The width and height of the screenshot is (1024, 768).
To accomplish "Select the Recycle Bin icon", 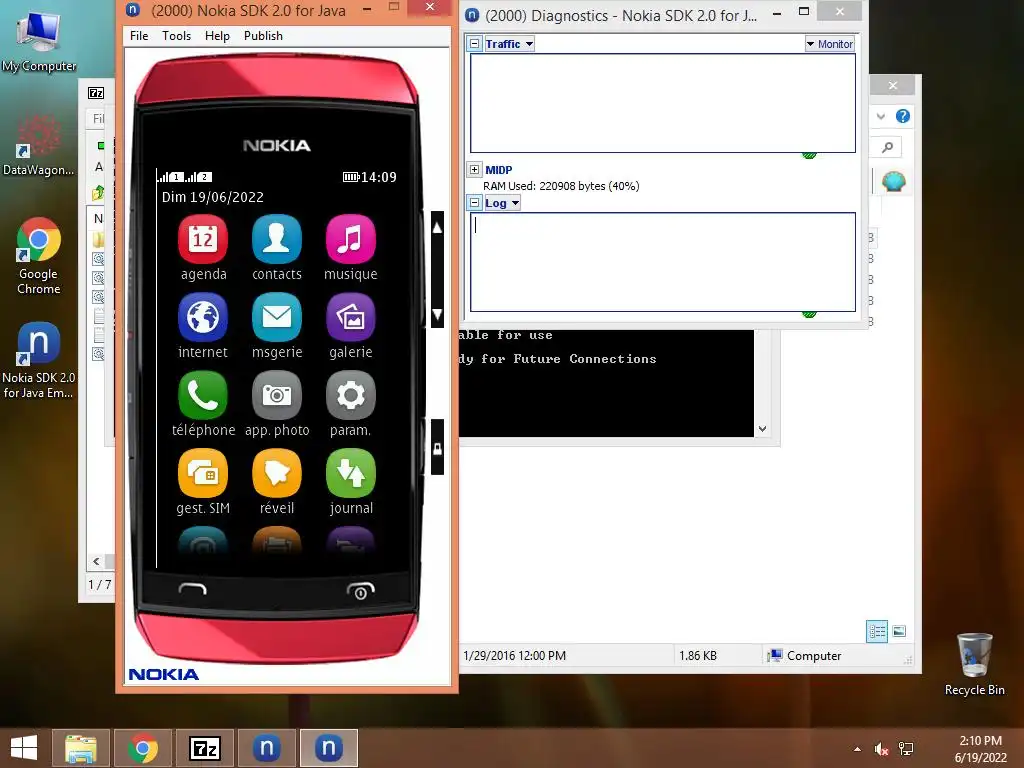I will point(974,664).
